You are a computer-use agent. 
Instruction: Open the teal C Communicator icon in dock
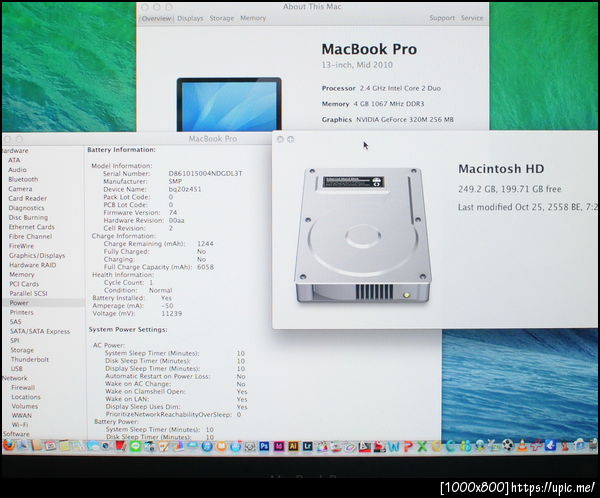pos(450,446)
